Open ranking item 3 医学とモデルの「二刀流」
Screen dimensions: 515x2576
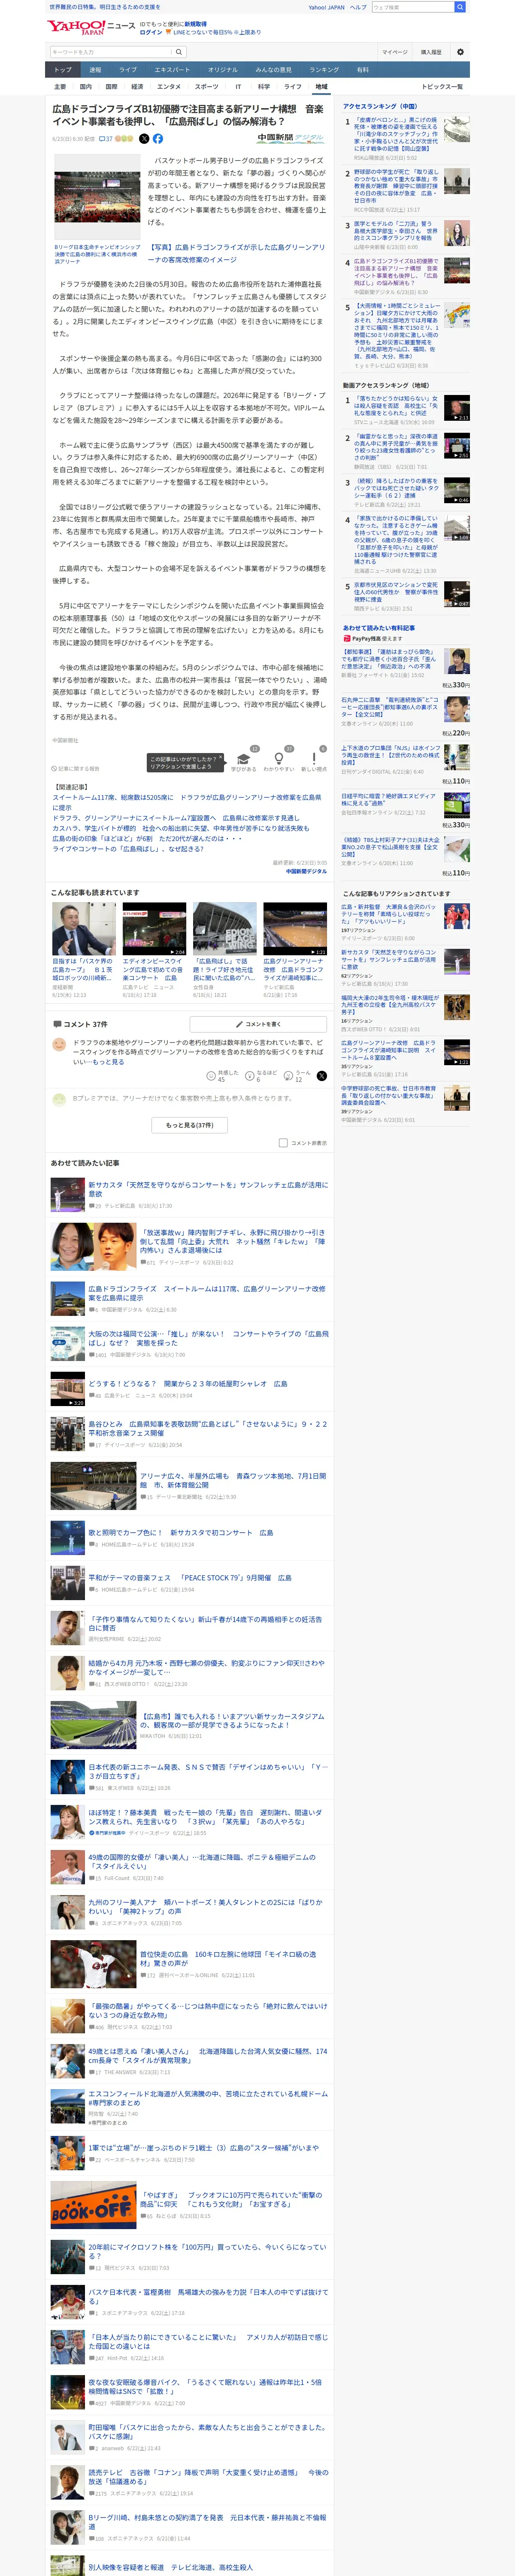396,231
